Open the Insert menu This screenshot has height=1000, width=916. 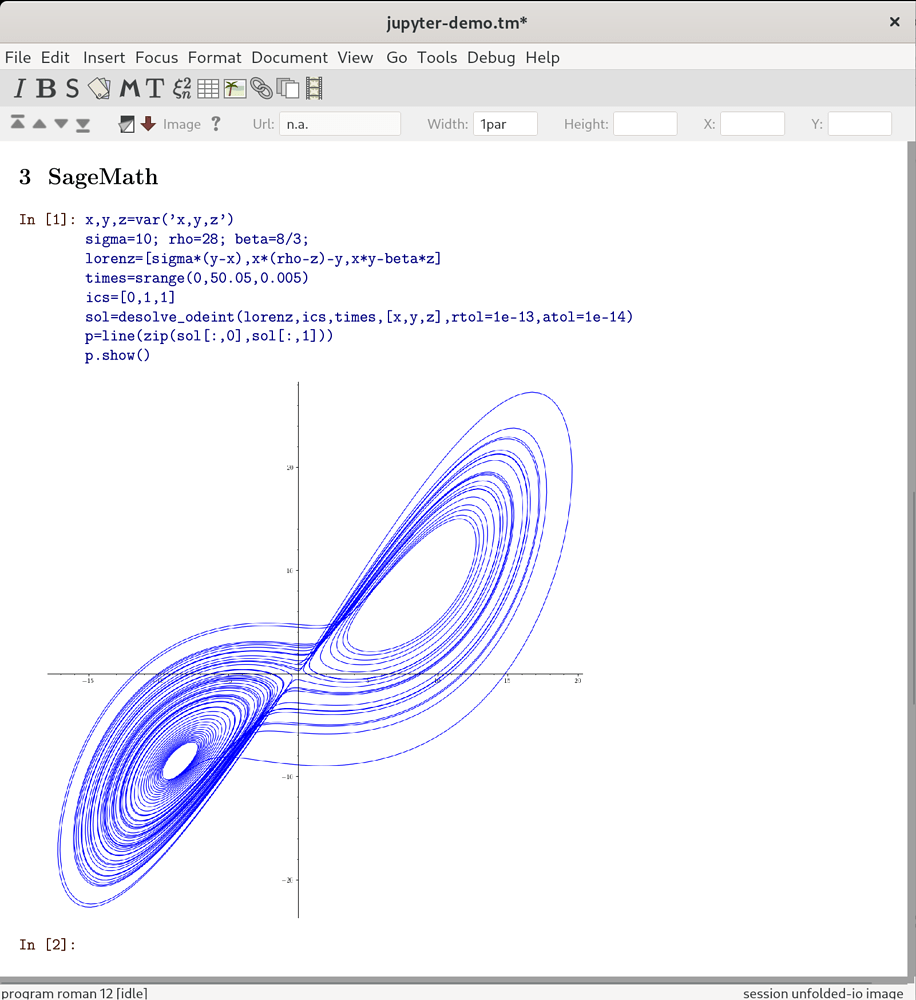coord(104,57)
